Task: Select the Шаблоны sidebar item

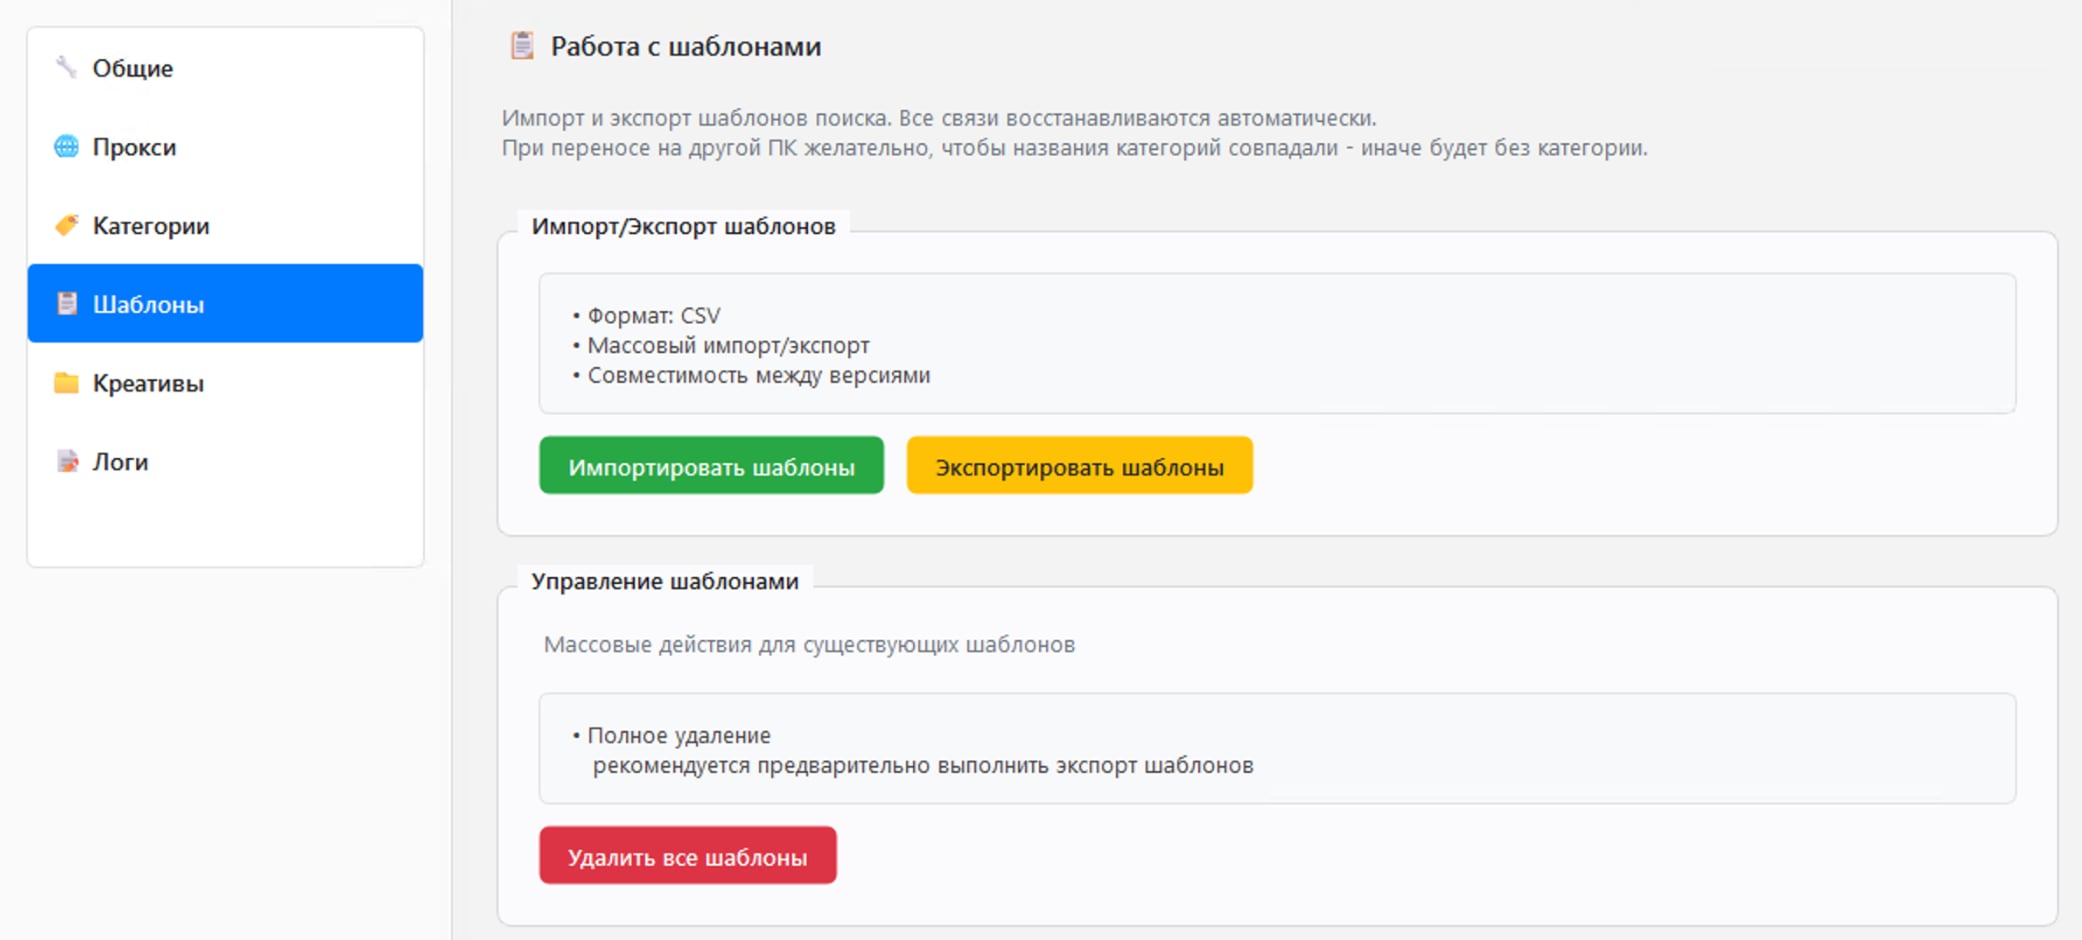Action: pyautogui.click(x=226, y=304)
